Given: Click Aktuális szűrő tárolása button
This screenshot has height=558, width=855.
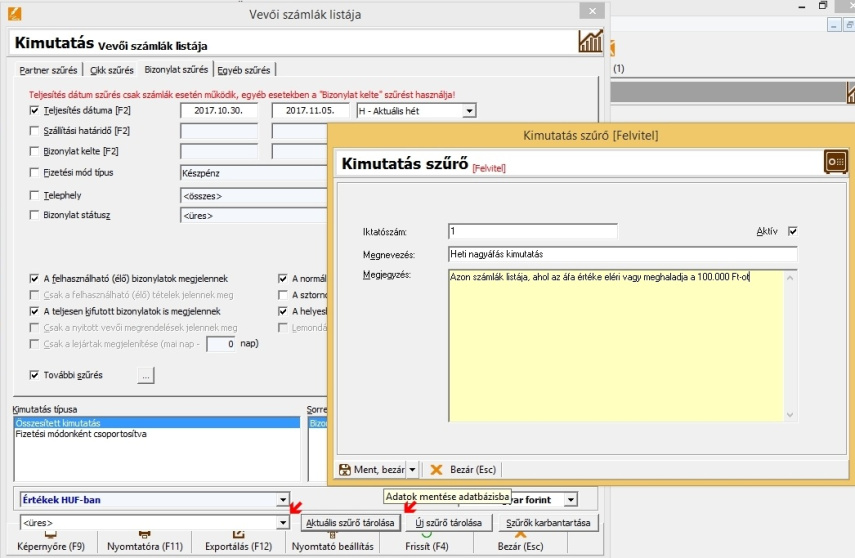Looking at the screenshot, I should click(351, 522).
